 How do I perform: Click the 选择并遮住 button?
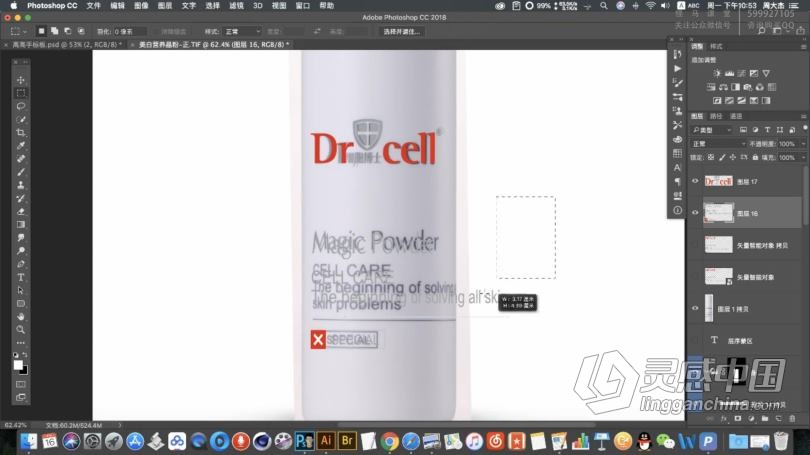(401, 32)
